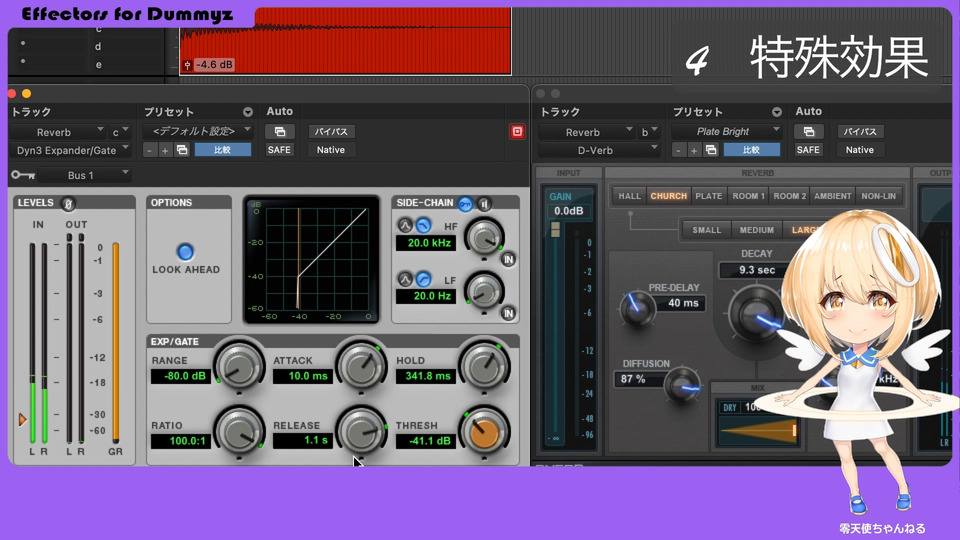Open automation window icon in D-Verb plugin
This screenshot has width=960, height=540.
809,132
